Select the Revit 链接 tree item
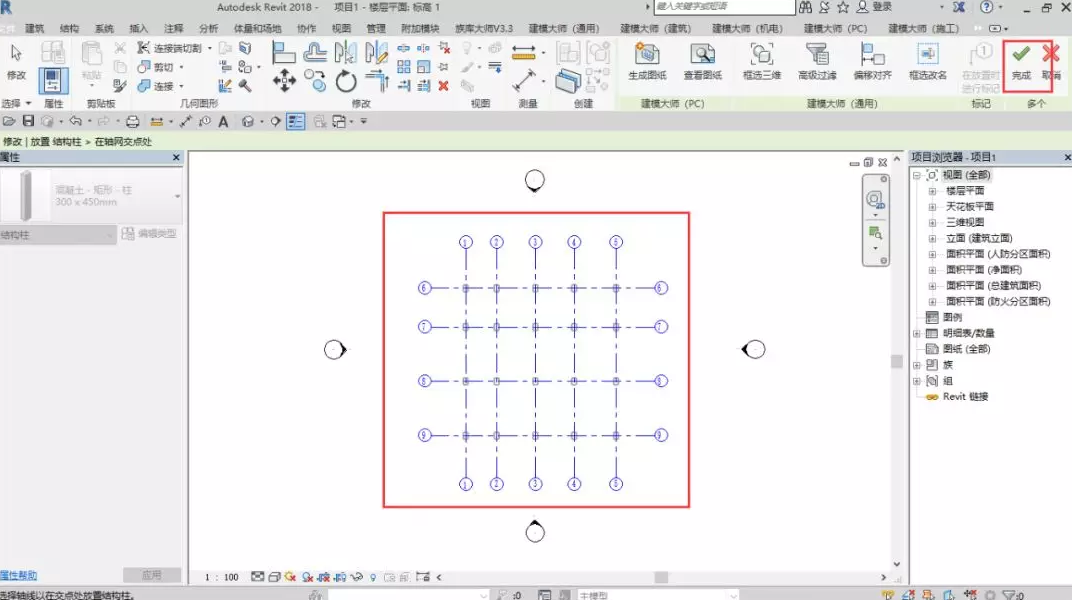 click(x=965, y=396)
